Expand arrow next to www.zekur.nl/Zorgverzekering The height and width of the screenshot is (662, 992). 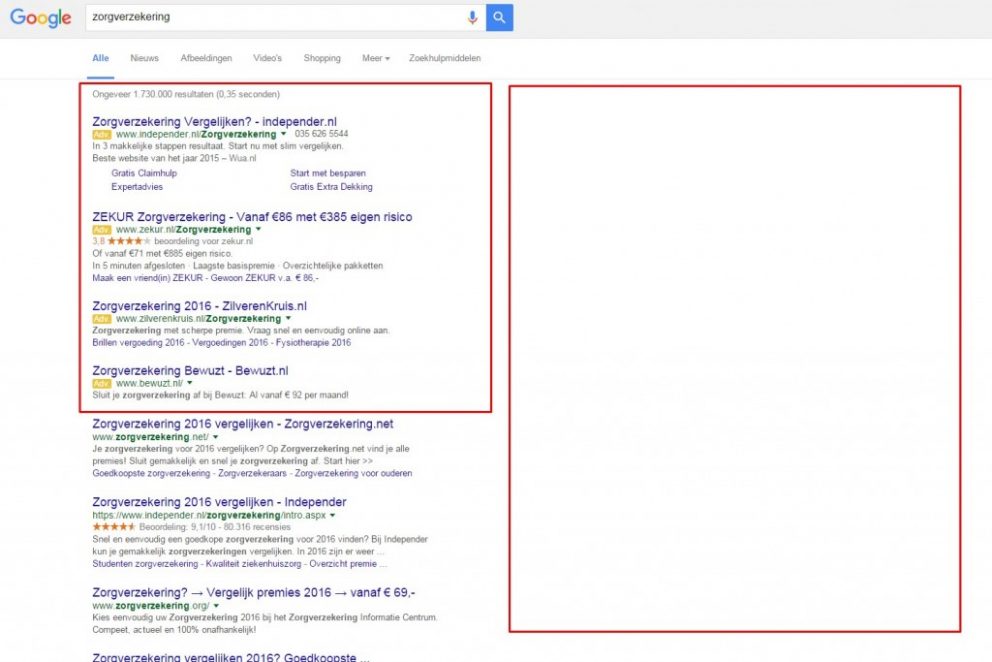(258, 229)
